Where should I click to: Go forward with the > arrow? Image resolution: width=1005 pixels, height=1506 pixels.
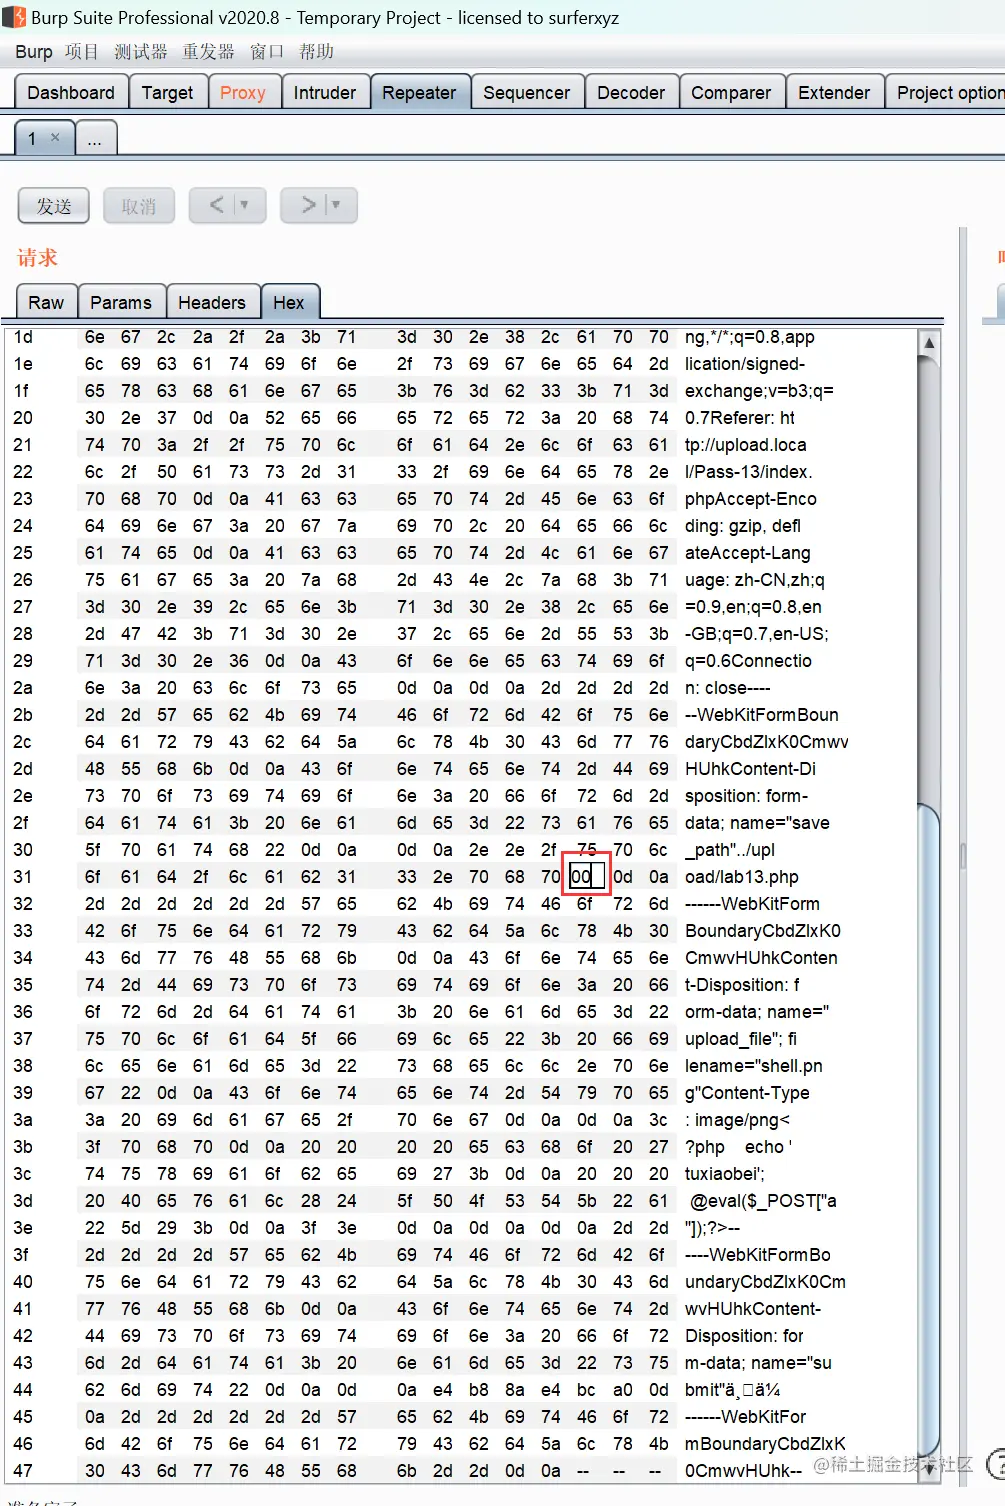[x=308, y=205]
